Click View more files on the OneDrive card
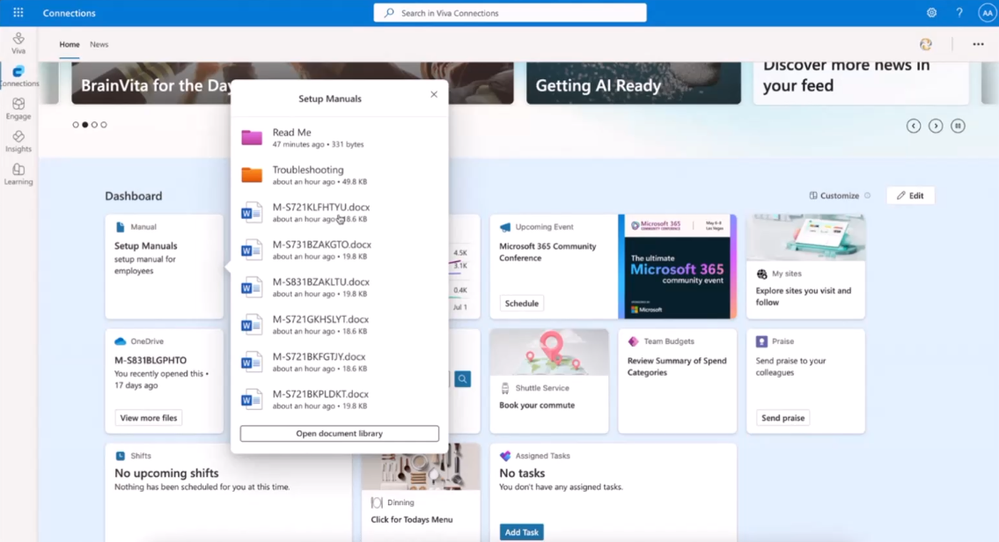This screenshot has width=999, height=542. 148,418
